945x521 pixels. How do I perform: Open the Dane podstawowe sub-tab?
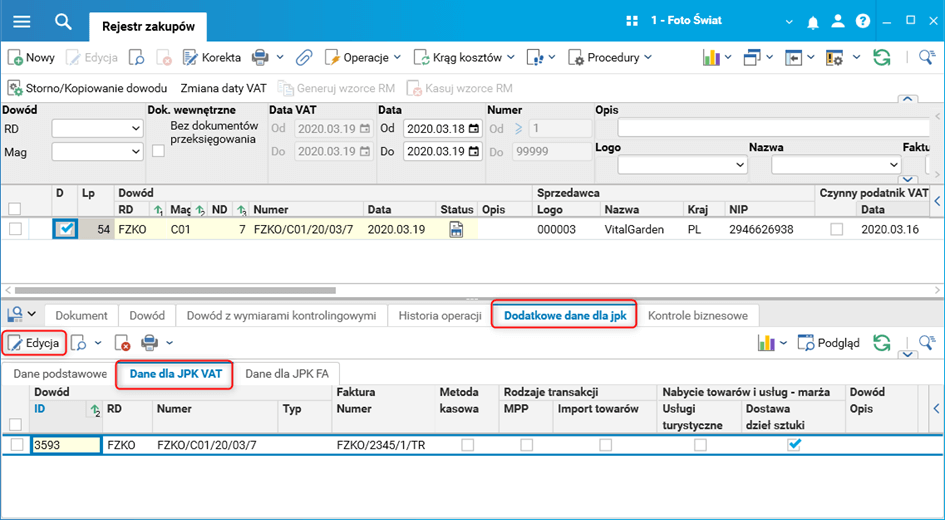pyautogui.click(x=60, y=374)
